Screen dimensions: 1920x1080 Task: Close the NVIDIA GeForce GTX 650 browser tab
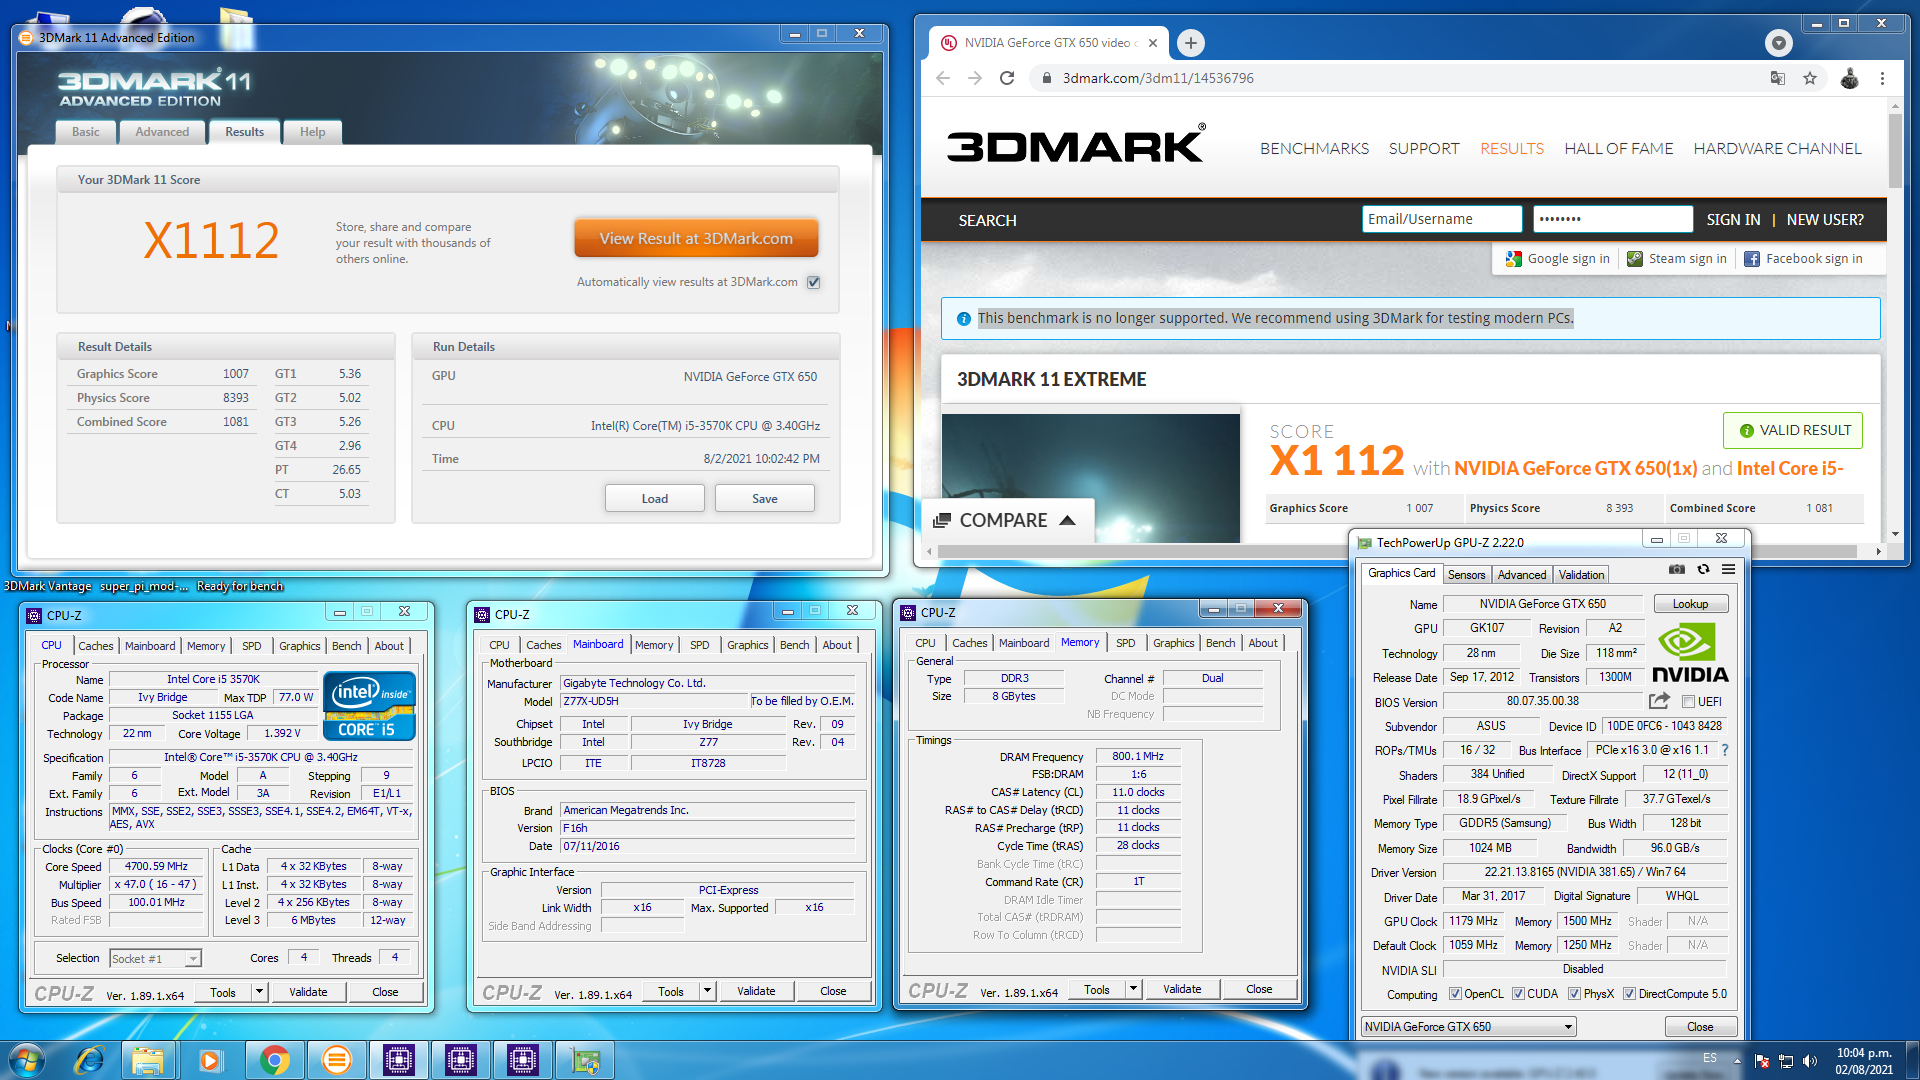point(1153,43)
